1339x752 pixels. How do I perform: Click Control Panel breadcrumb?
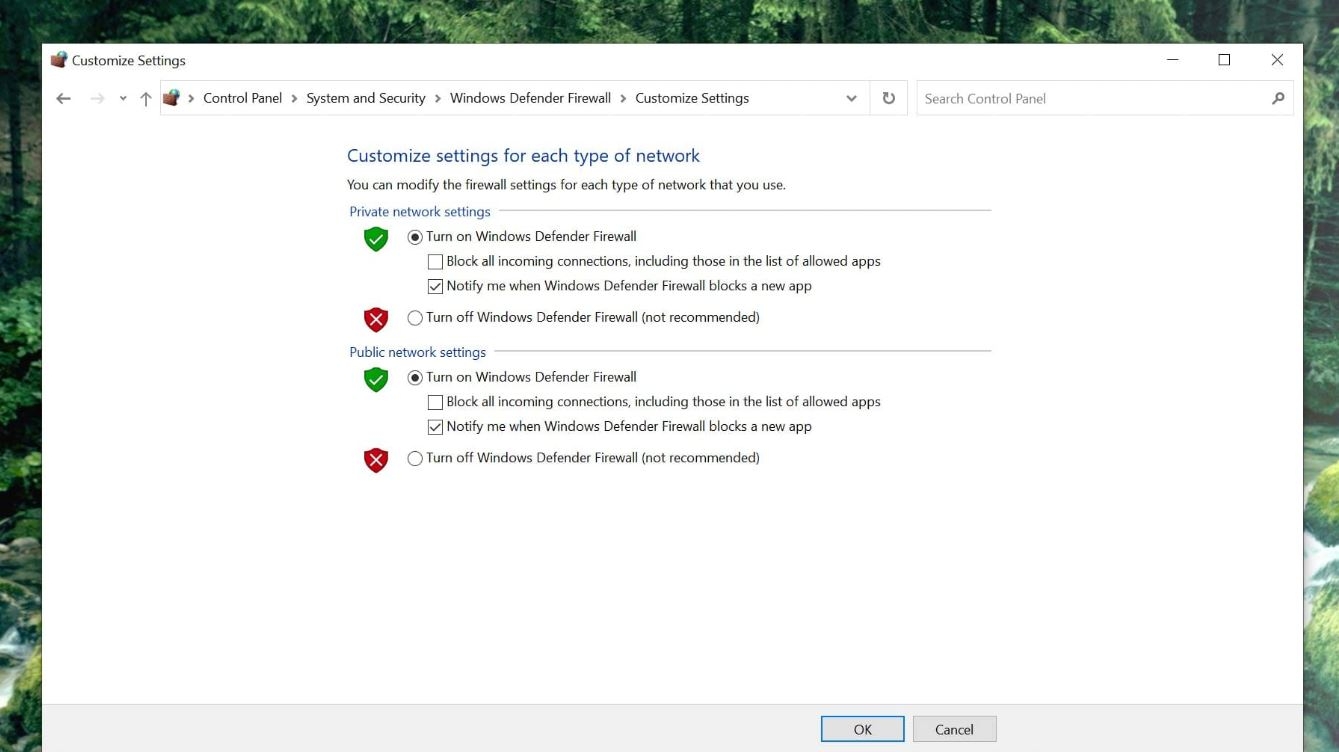click(x=243, y=98)
